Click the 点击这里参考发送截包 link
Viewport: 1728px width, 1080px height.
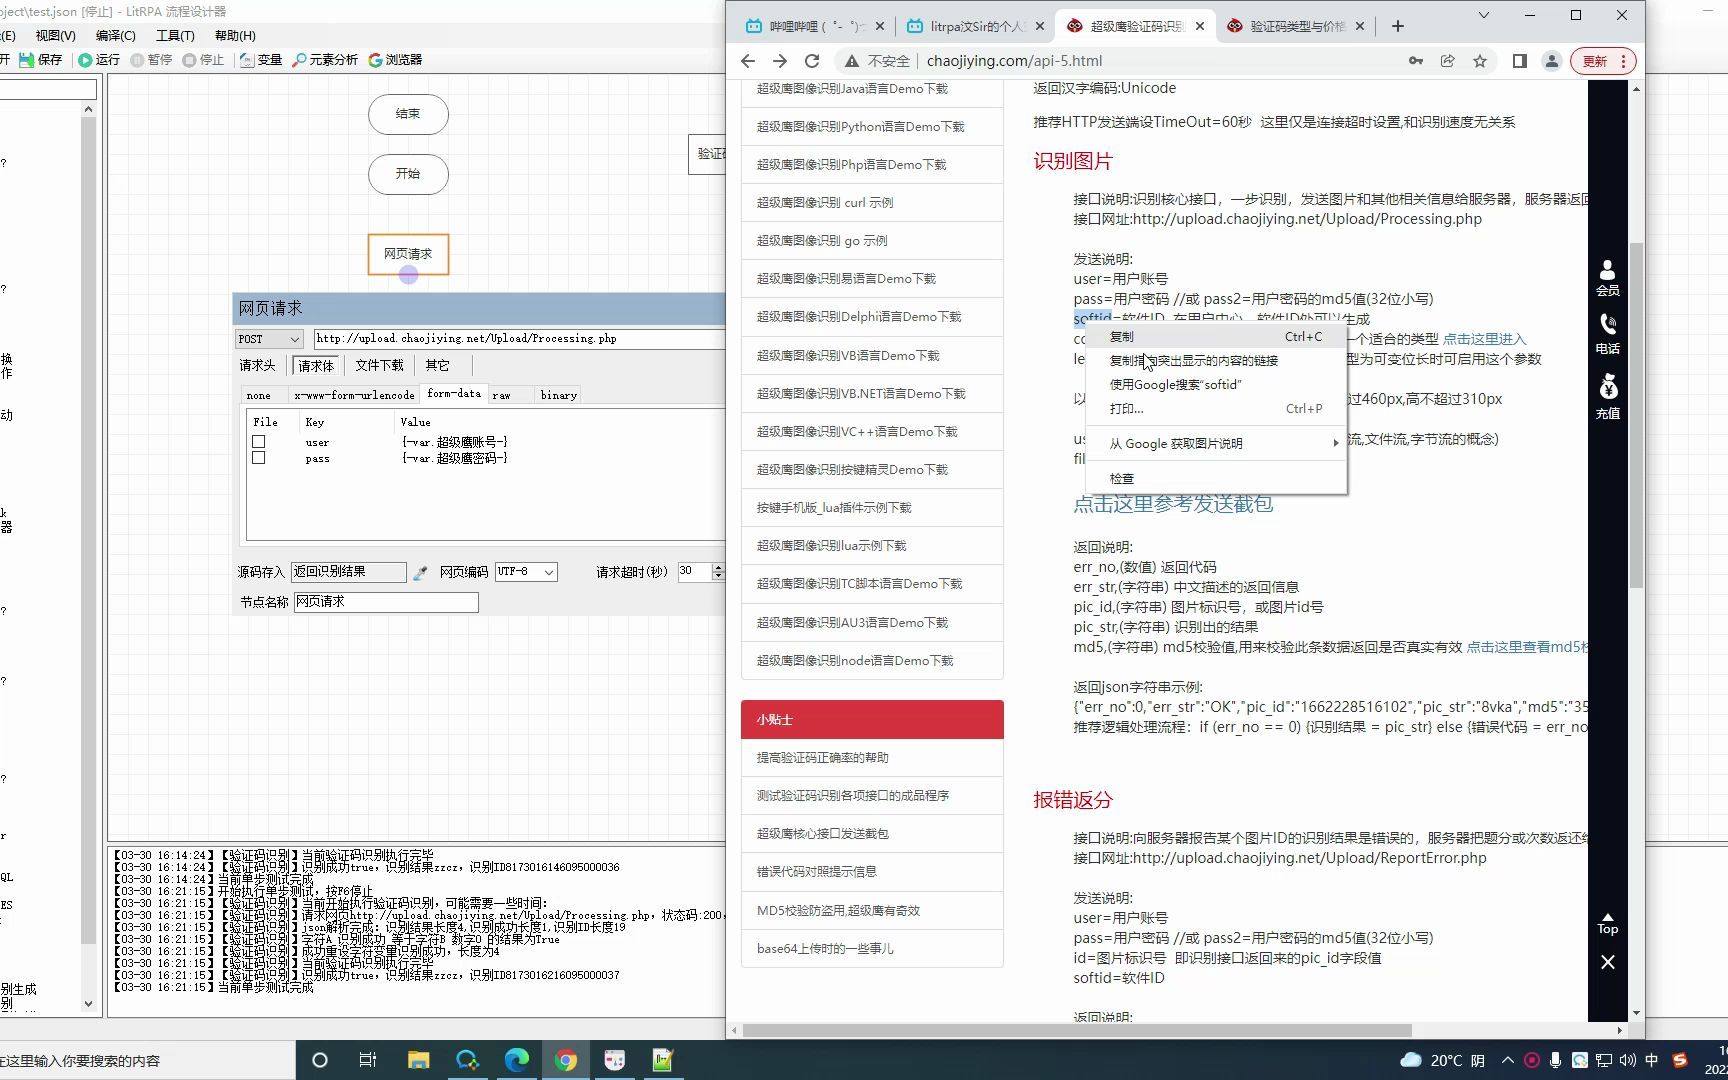tap(1173, 504)
